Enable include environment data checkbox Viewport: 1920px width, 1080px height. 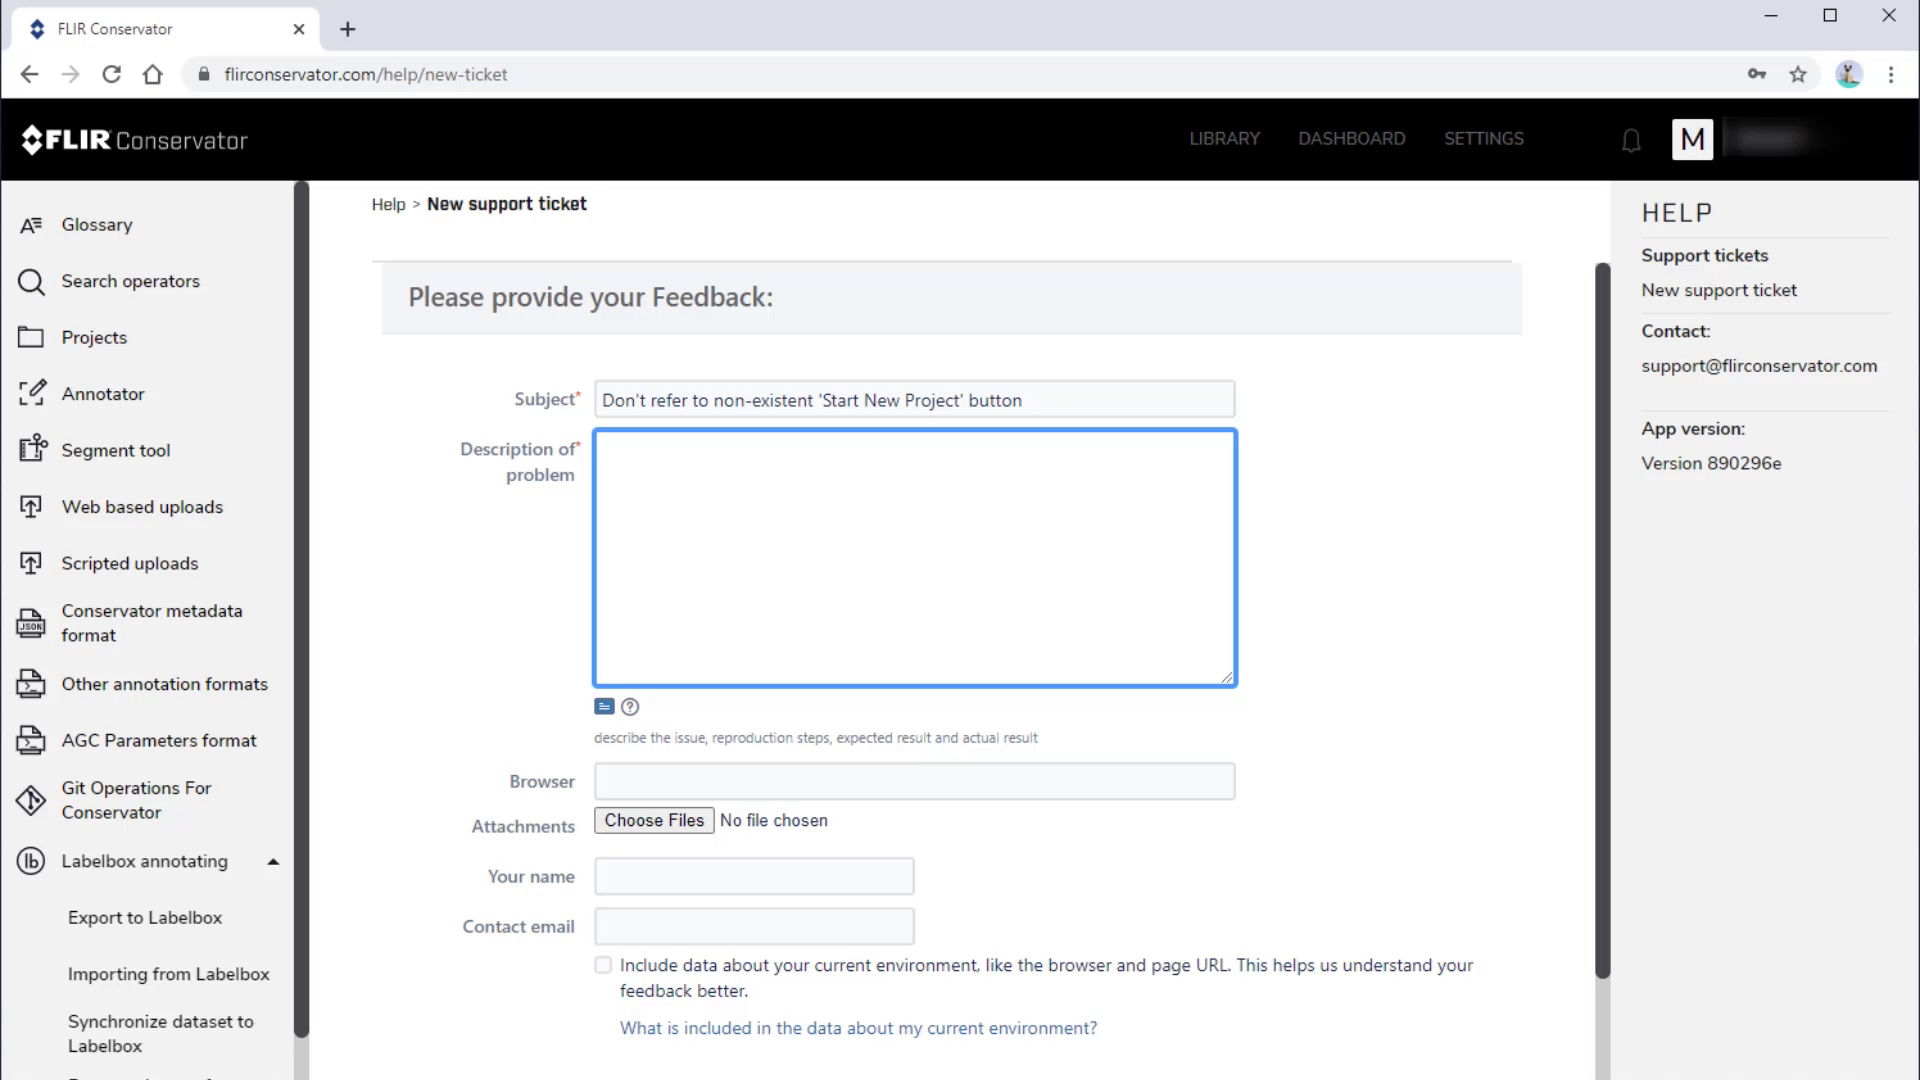[x=603, y=964]
